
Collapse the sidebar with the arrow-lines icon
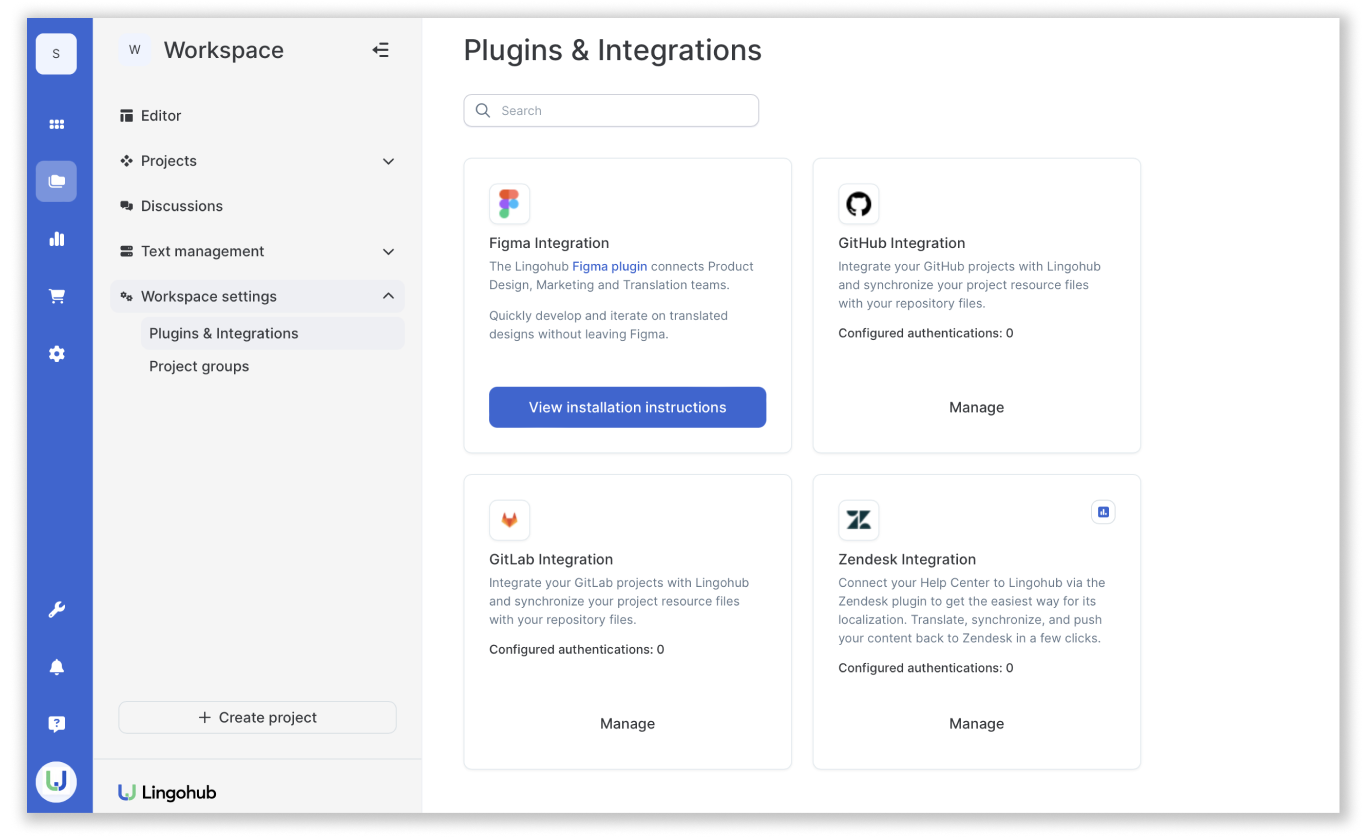[x=380, y=50]
